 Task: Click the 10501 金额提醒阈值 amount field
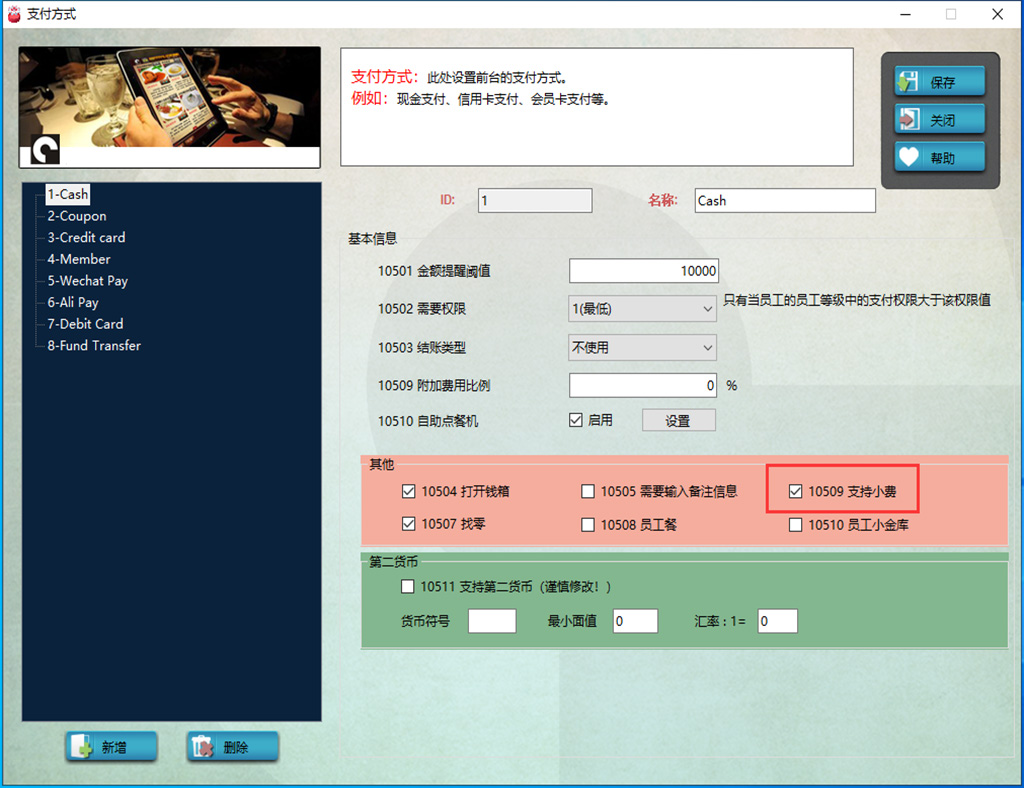pyautogui.click(x=643, y=271)
